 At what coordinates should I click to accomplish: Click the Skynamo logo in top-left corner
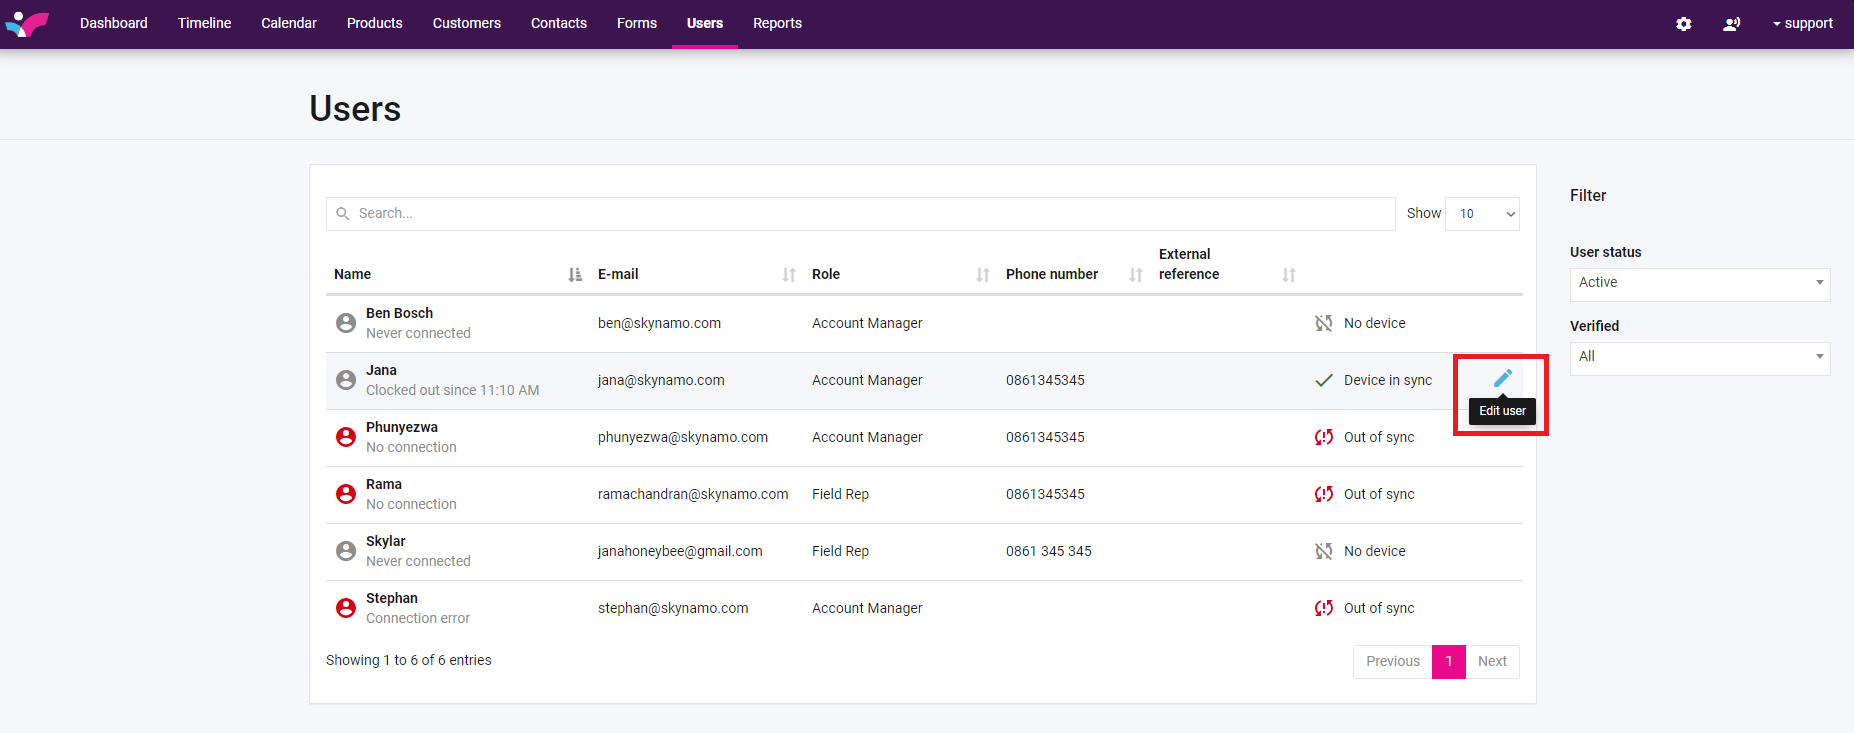(x=27, y=23)
